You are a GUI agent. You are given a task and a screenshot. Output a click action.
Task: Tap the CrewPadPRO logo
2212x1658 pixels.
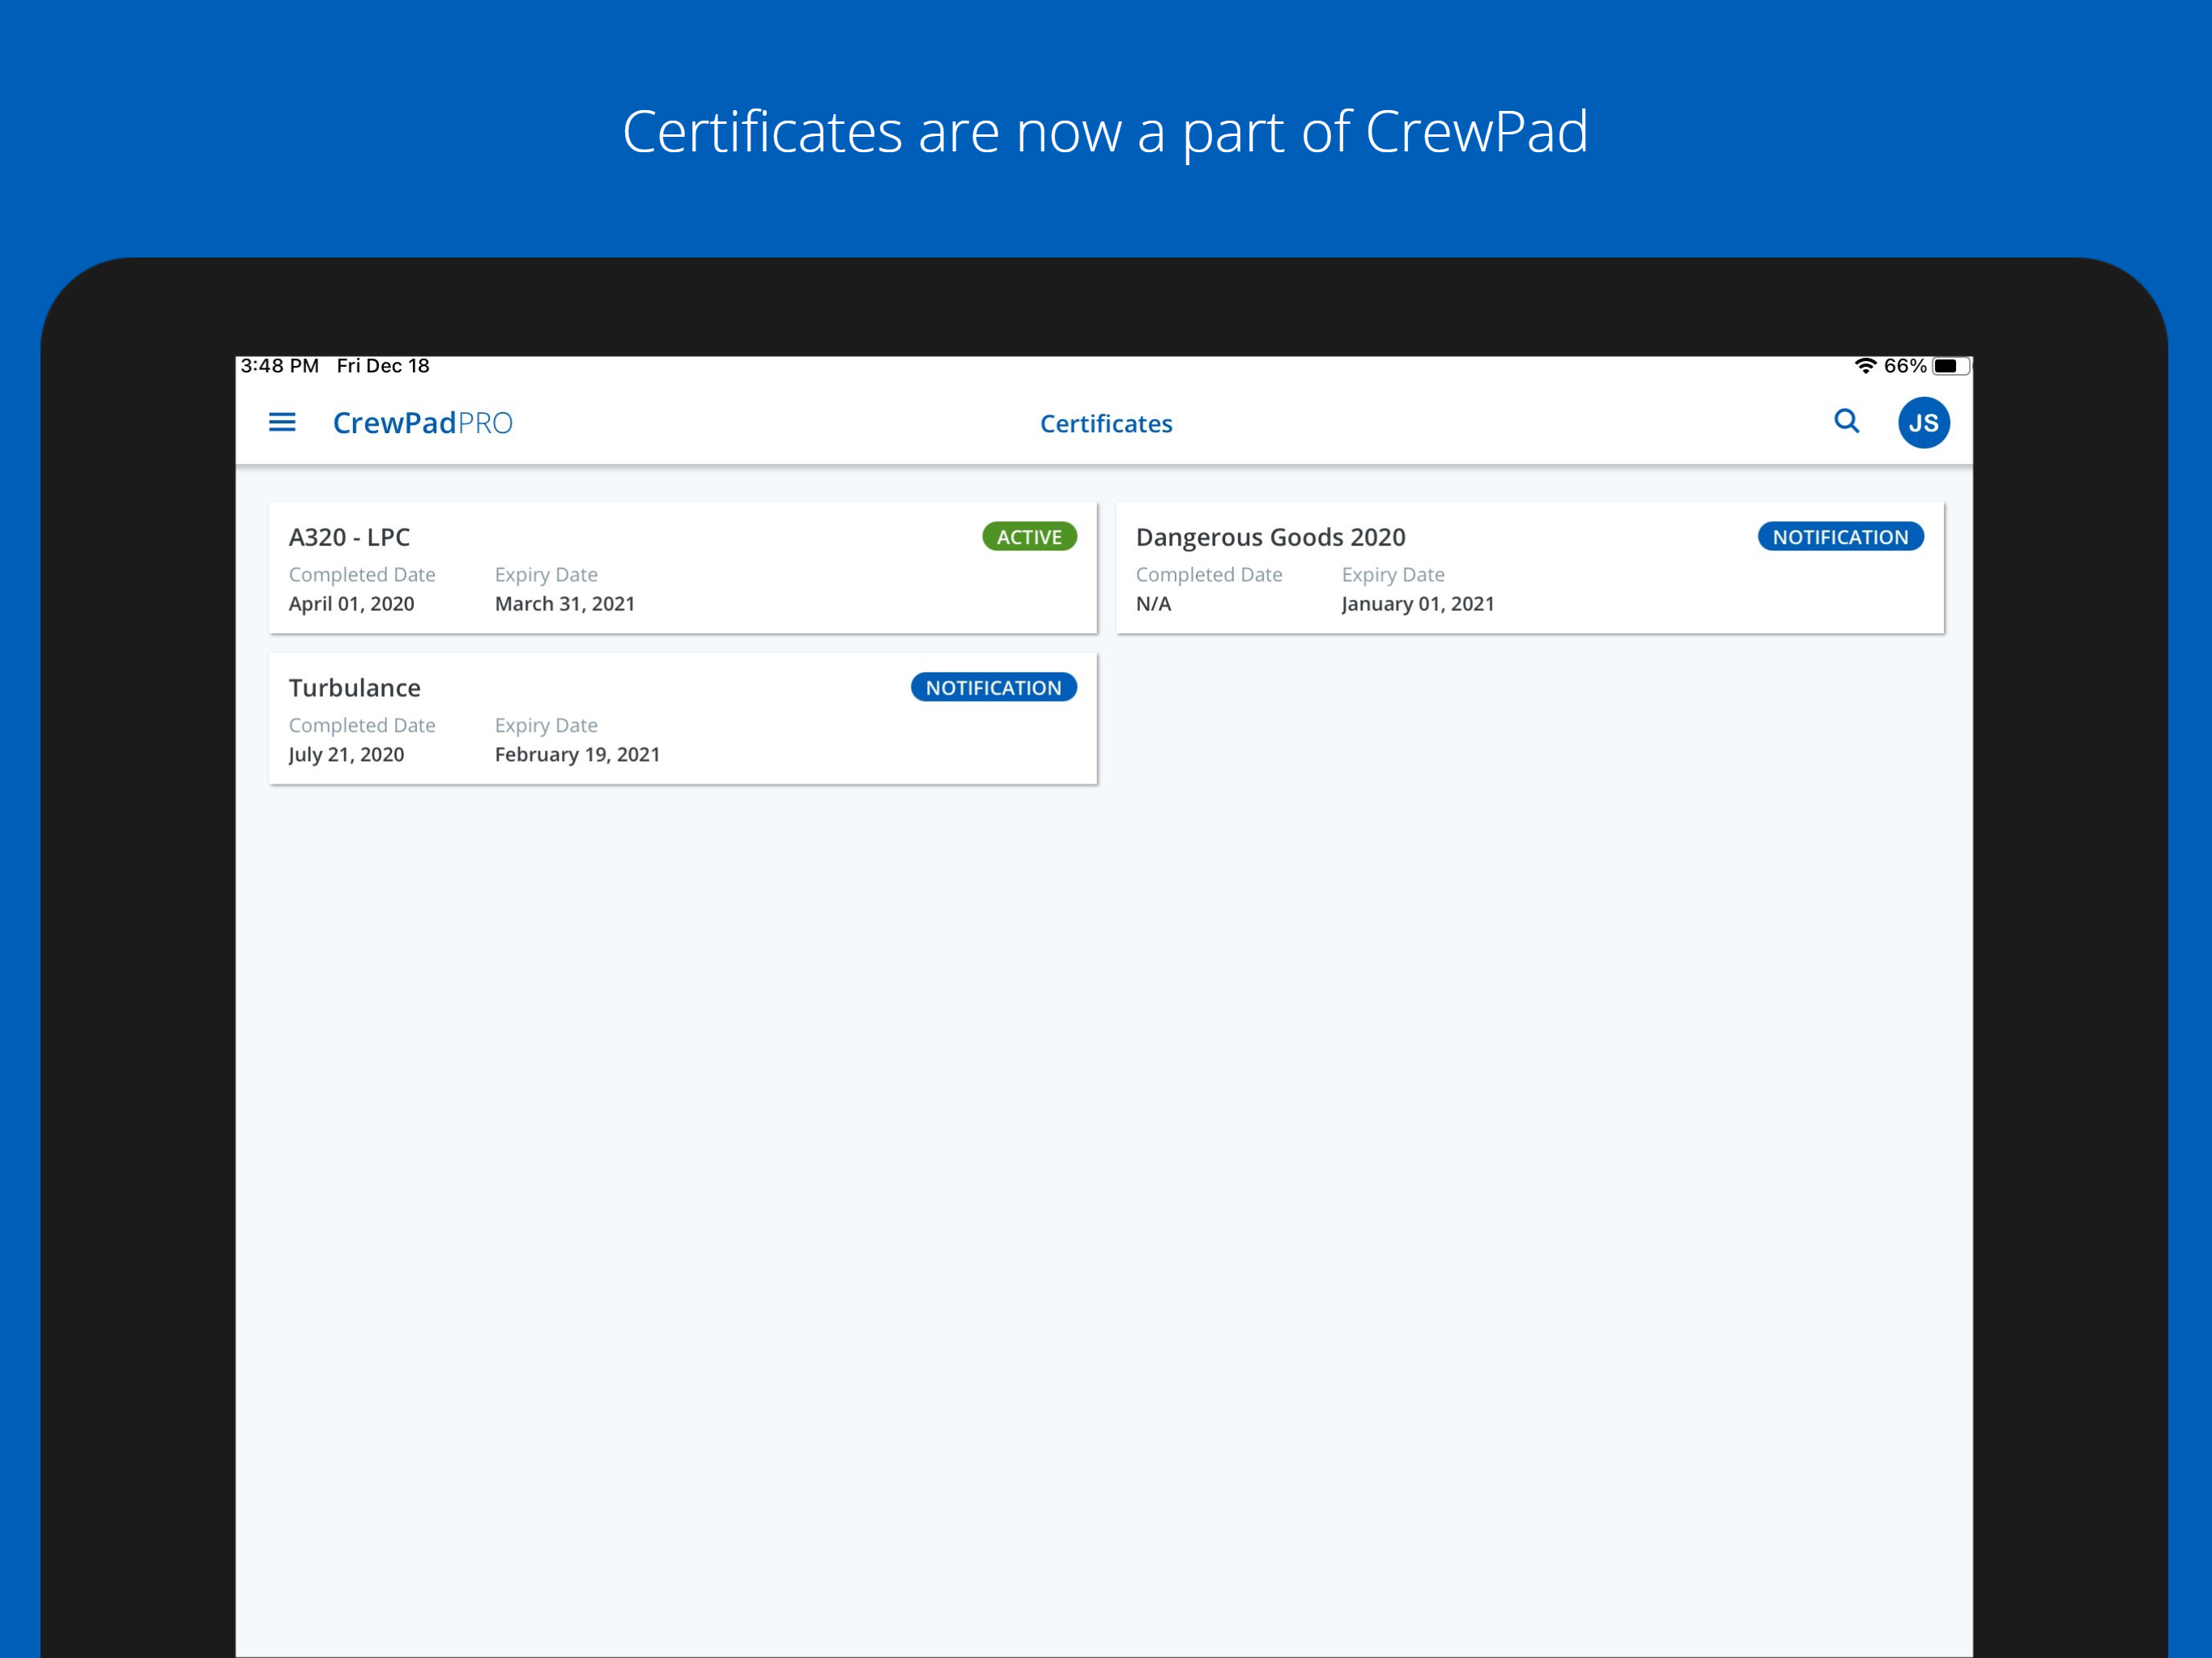click(x=422, y=423)
